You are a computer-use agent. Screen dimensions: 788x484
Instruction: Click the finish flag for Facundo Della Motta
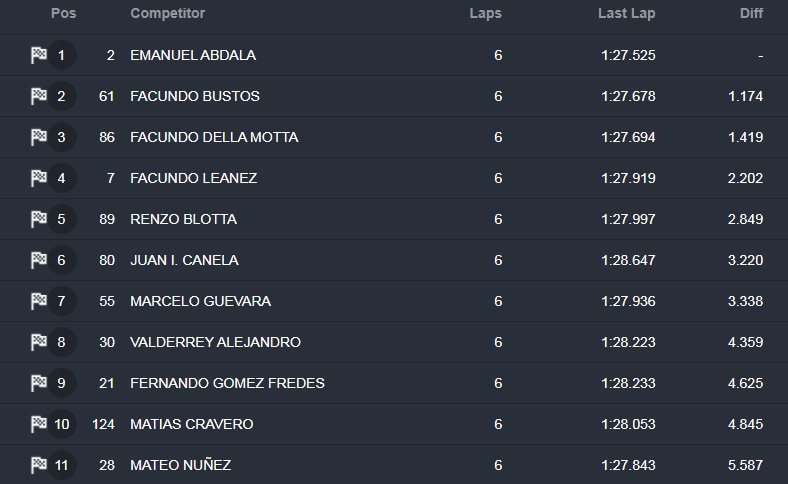pyautogui.click(x=39, y=137)
